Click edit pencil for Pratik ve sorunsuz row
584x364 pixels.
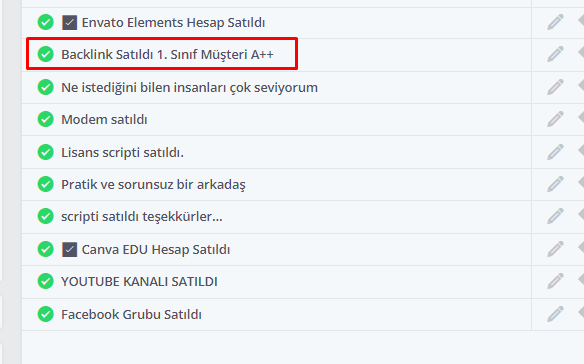(x=555, y=184)
